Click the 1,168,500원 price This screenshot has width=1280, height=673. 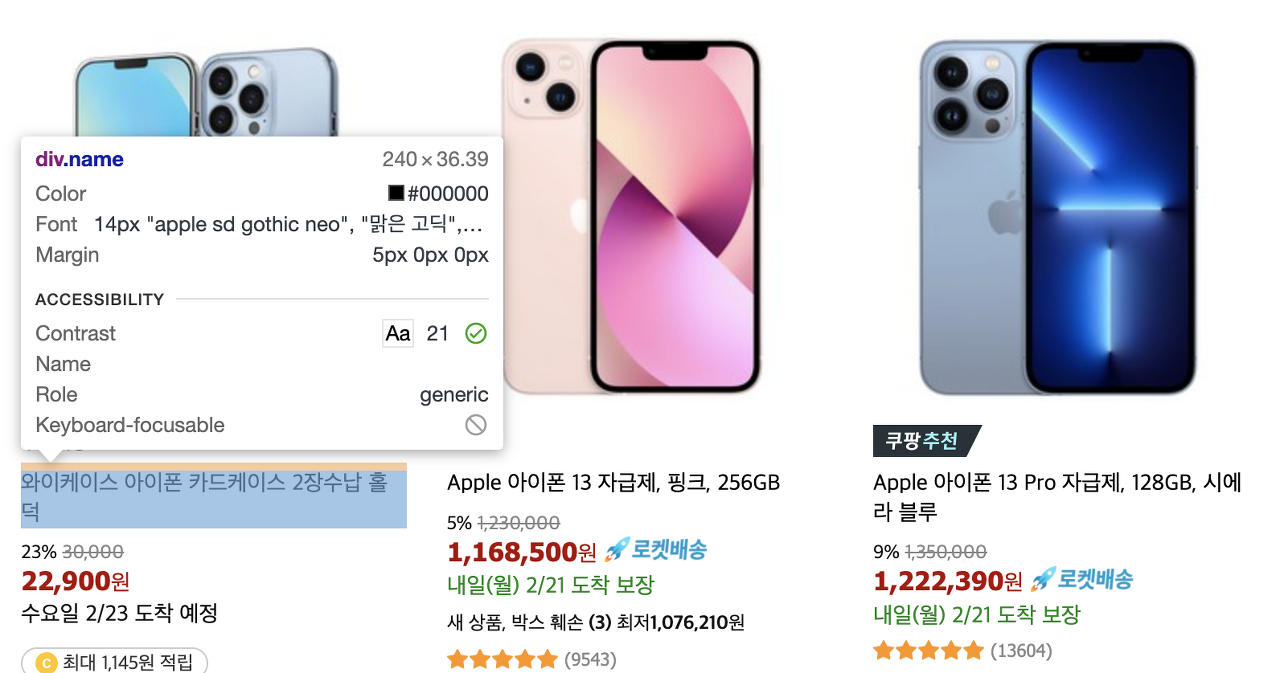[x=521, y=551]
